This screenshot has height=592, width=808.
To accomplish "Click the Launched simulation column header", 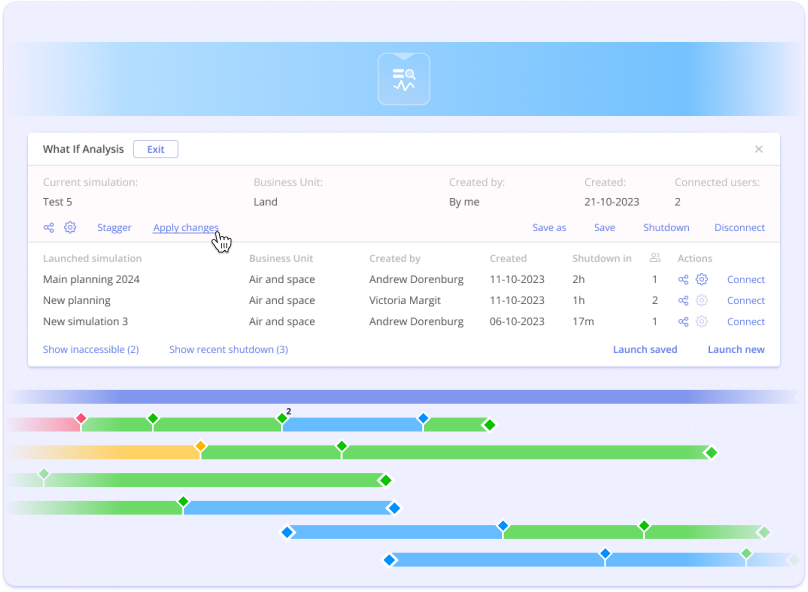I will 92,258.
